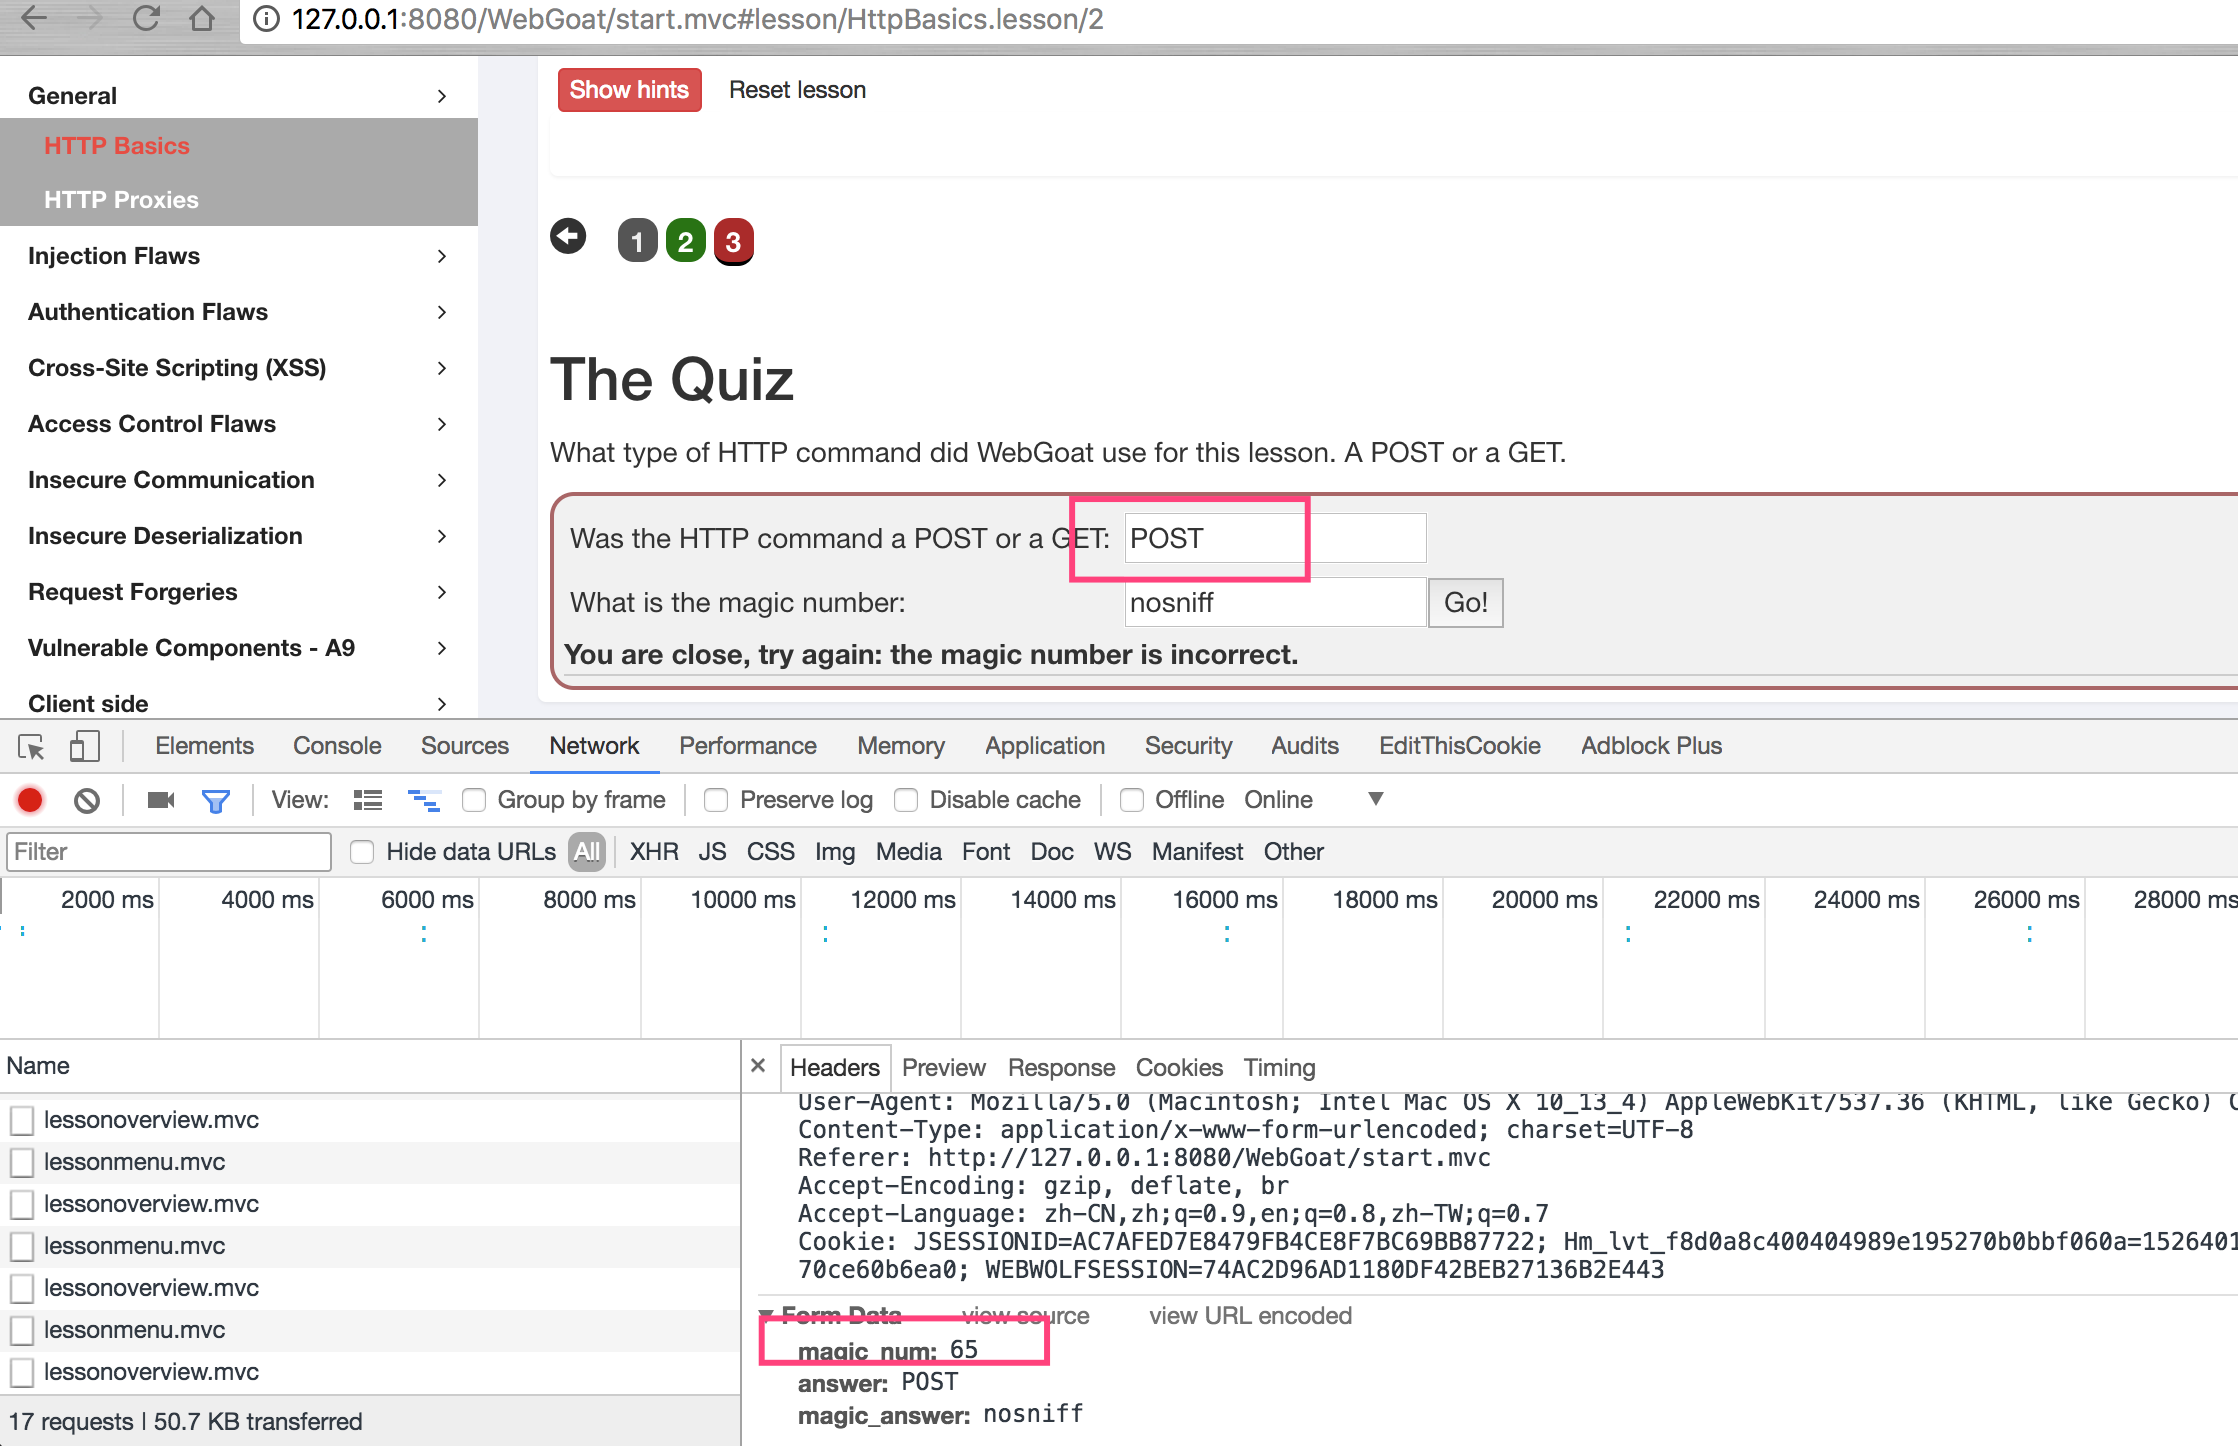Click the site info icon in address bar
This screenshot has height=1446, width=2238.
point(266,19)
